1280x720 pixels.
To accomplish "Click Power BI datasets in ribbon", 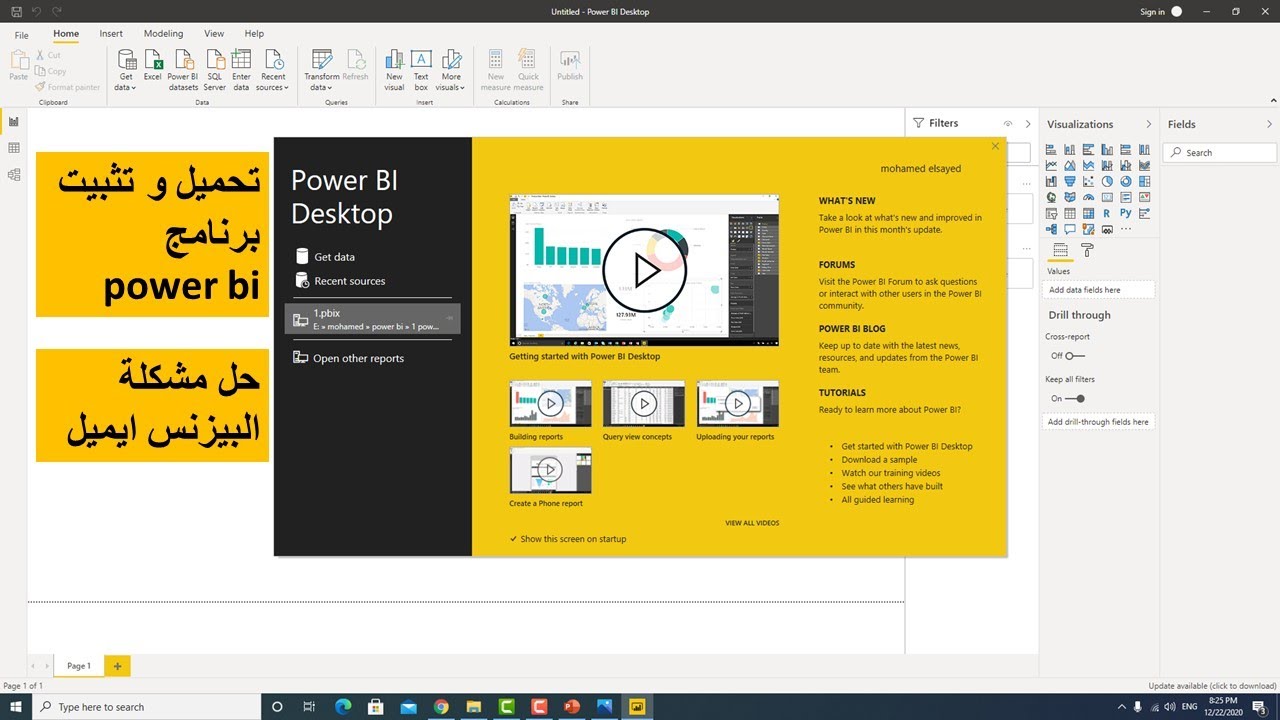I will 183,70.
